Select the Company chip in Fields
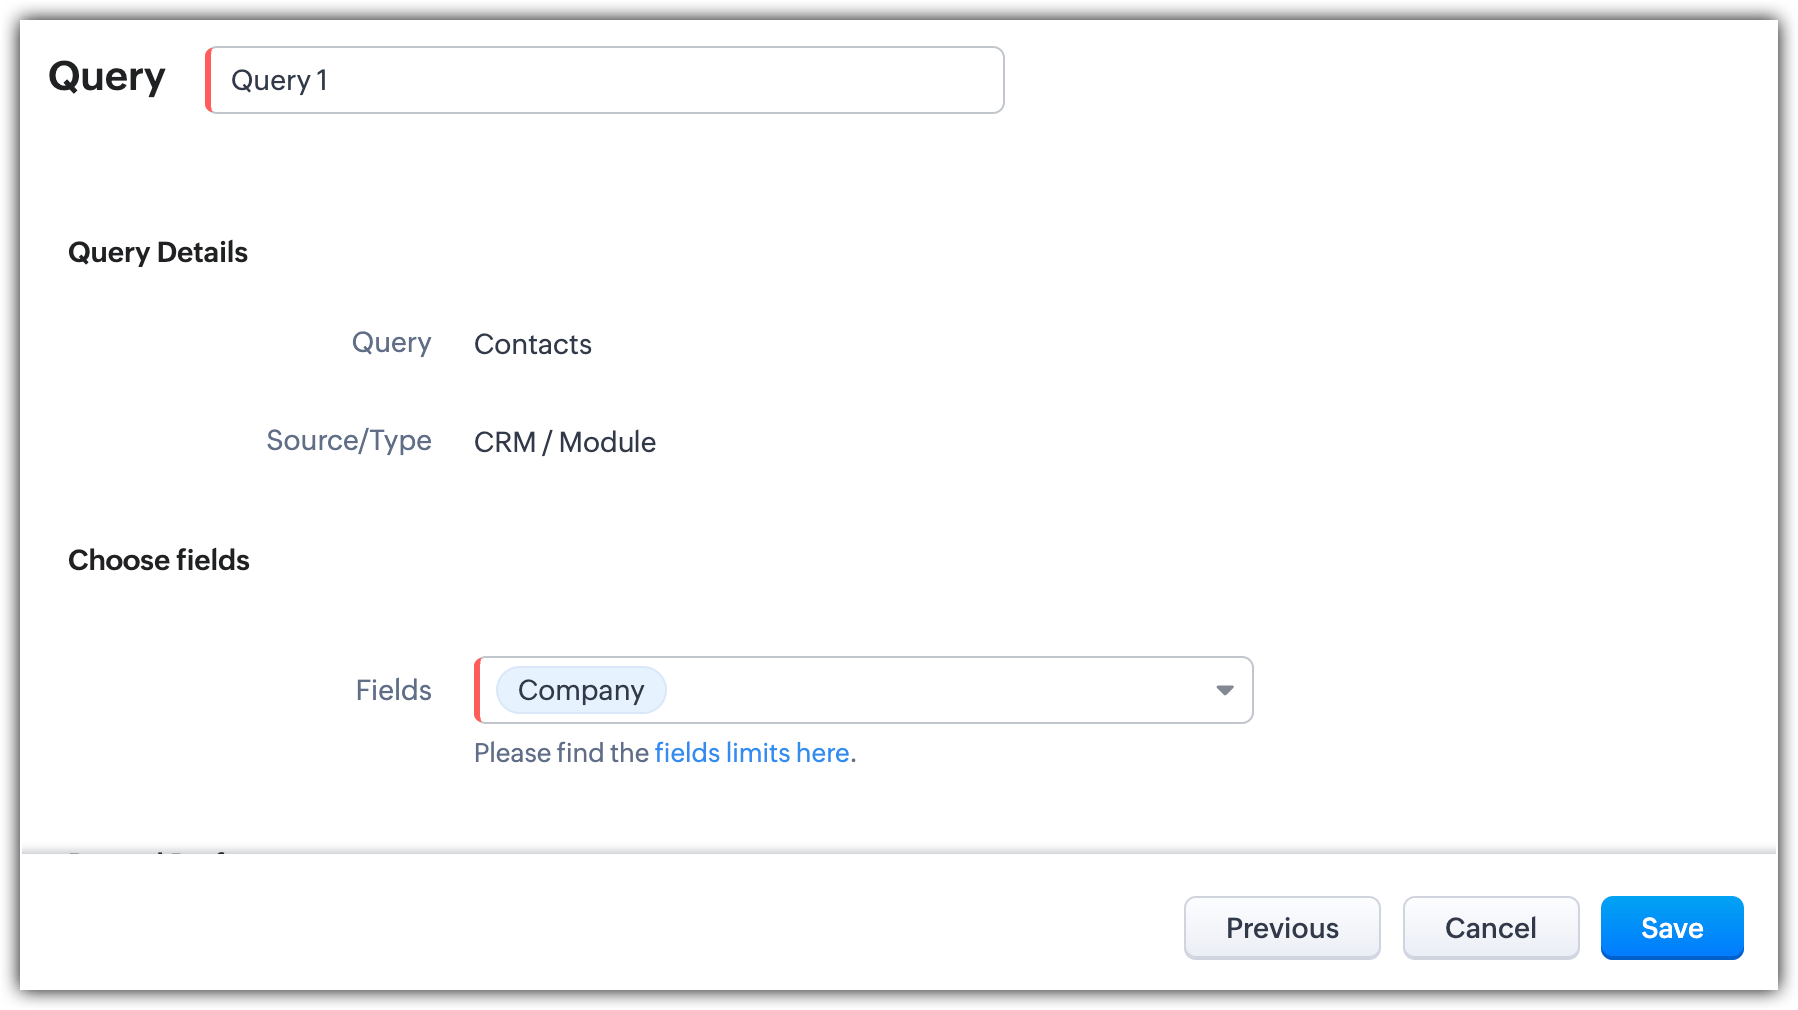This screenshot has height=1010, width=1798. (x=581, y=690)
